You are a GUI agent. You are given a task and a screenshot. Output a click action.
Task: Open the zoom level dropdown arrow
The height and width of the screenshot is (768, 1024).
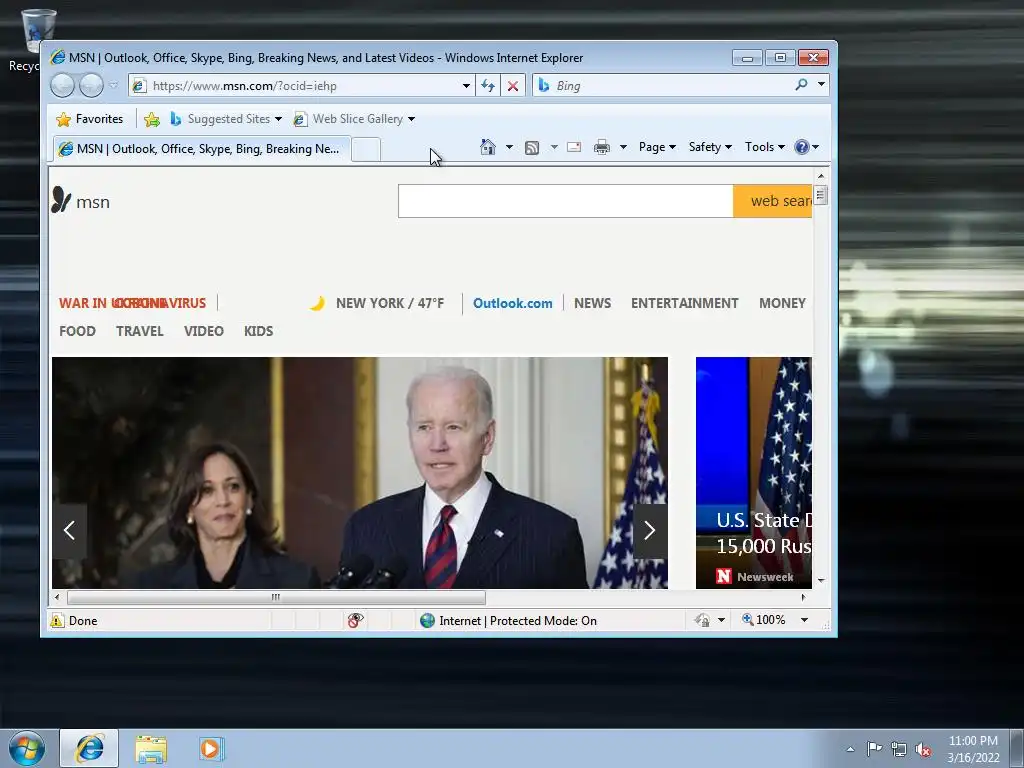[x=805, y=620]
